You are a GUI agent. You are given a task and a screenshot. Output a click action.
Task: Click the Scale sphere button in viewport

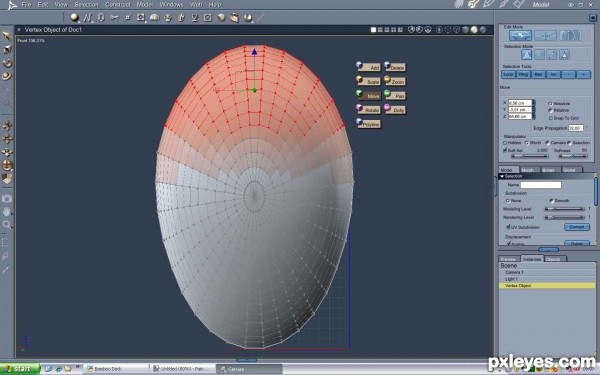pyautogui.click(x=369, y=81)
